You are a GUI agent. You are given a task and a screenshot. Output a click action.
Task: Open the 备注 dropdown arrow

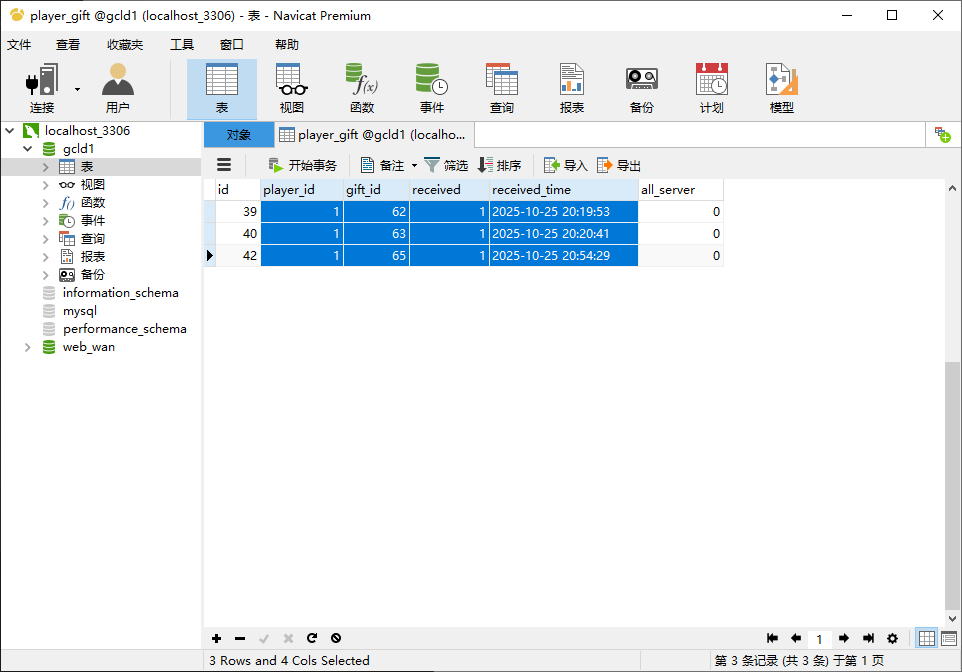coord(414,166)
